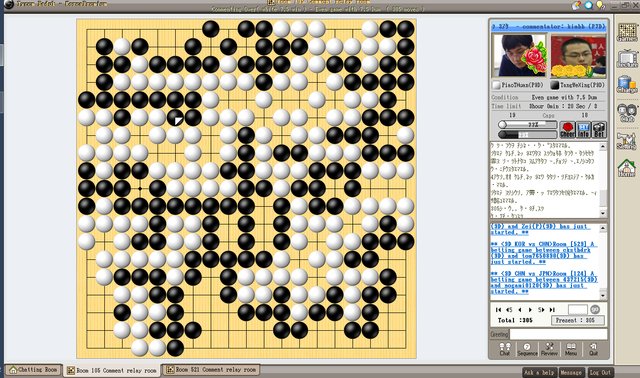Click the move number input field
This screenshot has height=378, width=640.
point(578,309)
